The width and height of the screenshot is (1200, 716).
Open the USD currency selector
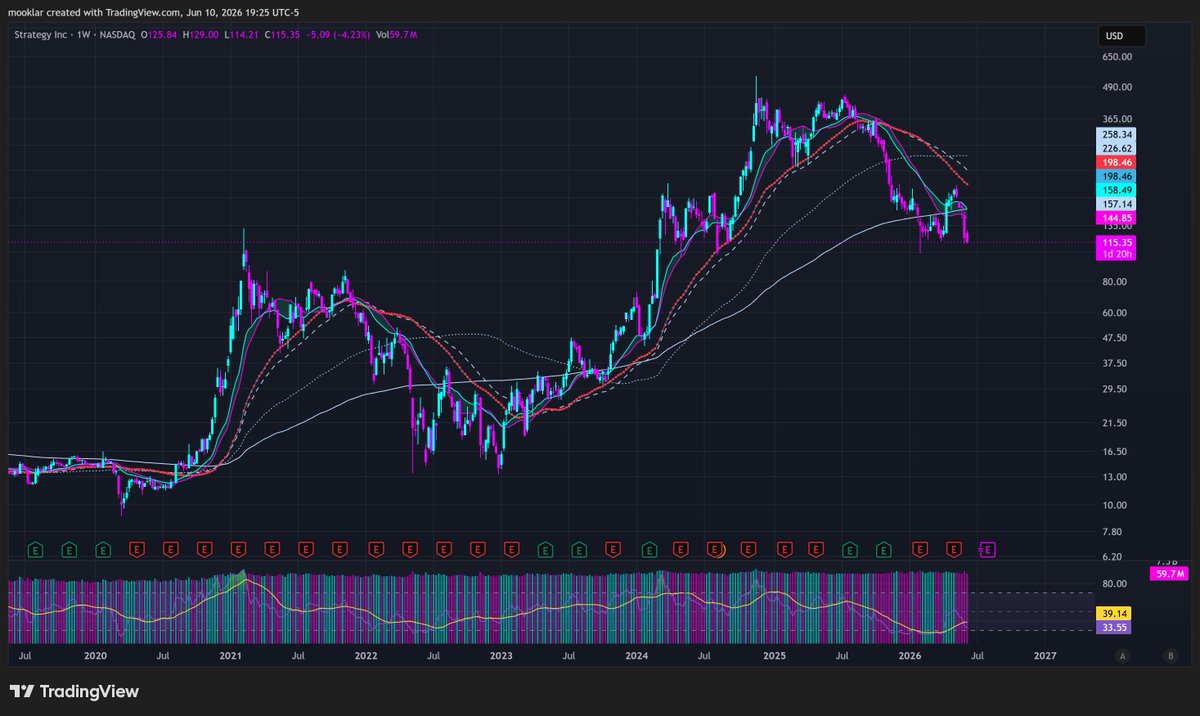tap(1121, 35)
